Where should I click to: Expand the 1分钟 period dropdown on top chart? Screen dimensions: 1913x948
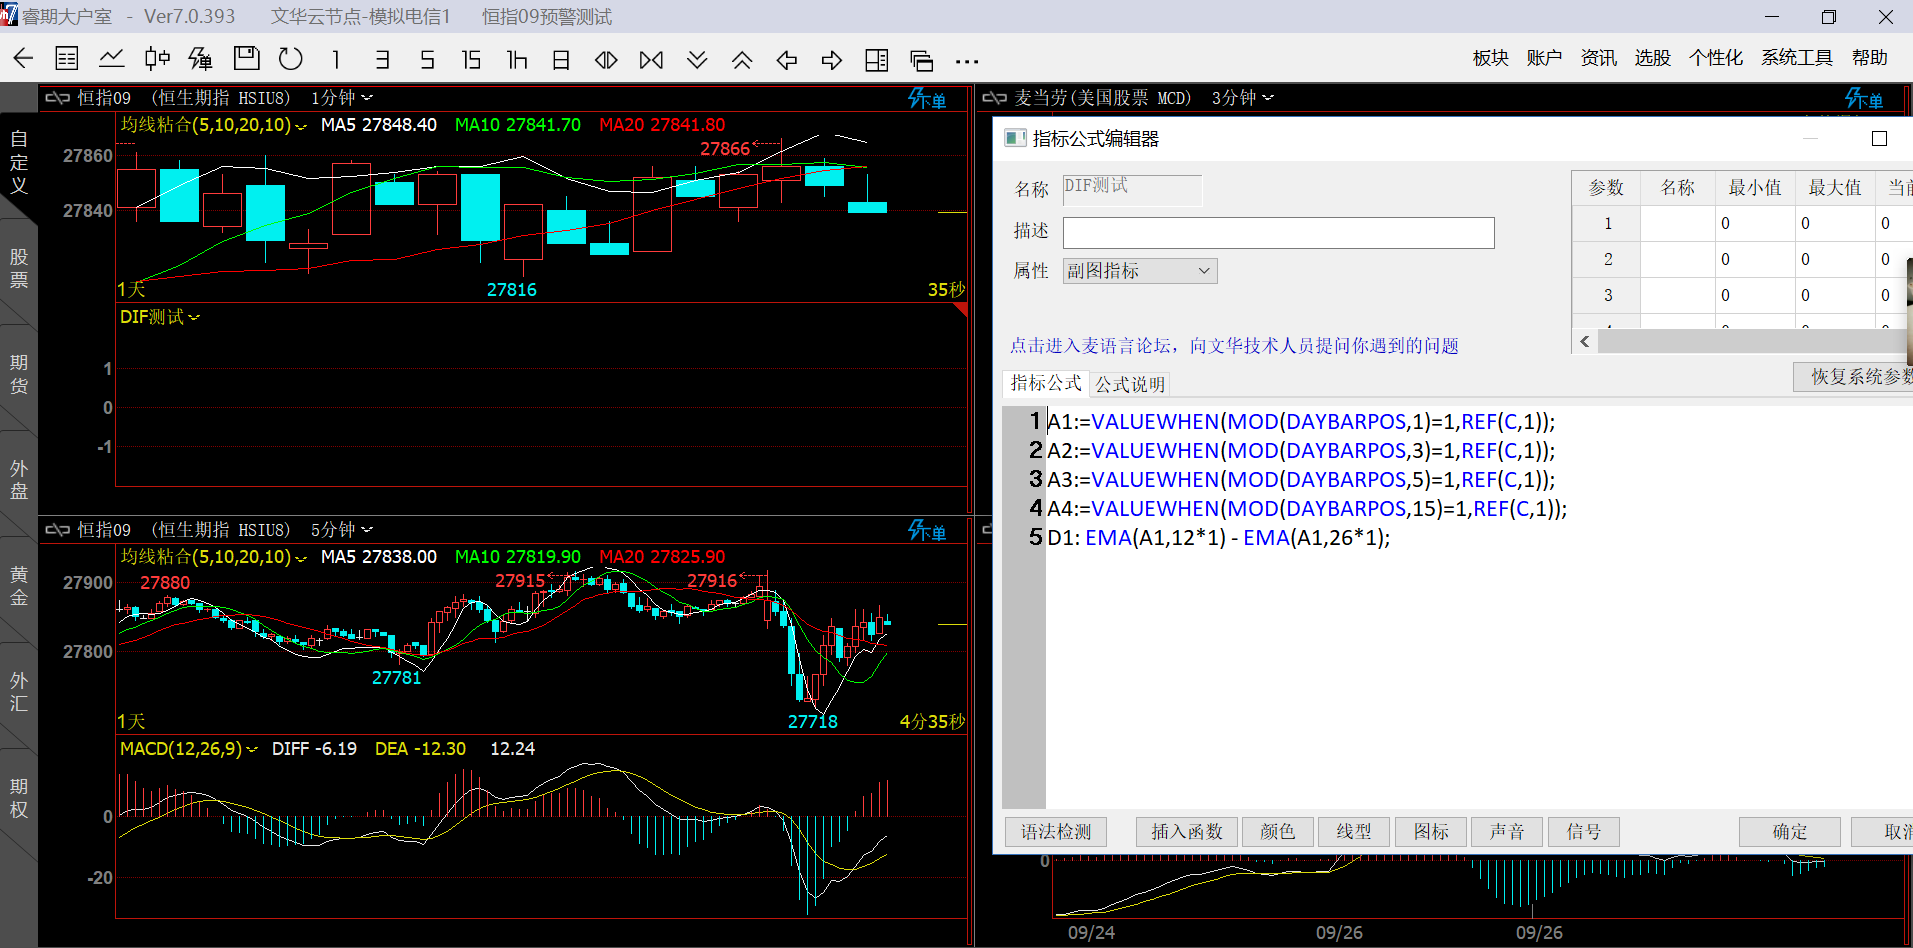point(342,98)
